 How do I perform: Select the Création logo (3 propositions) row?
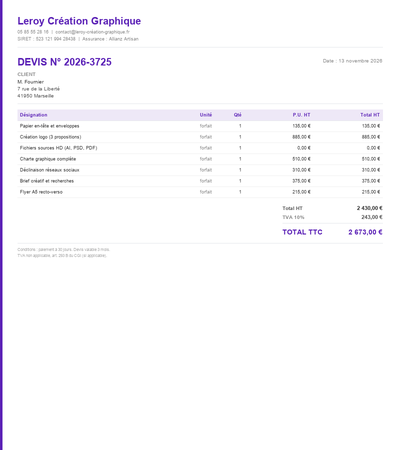tap(200, 137)
